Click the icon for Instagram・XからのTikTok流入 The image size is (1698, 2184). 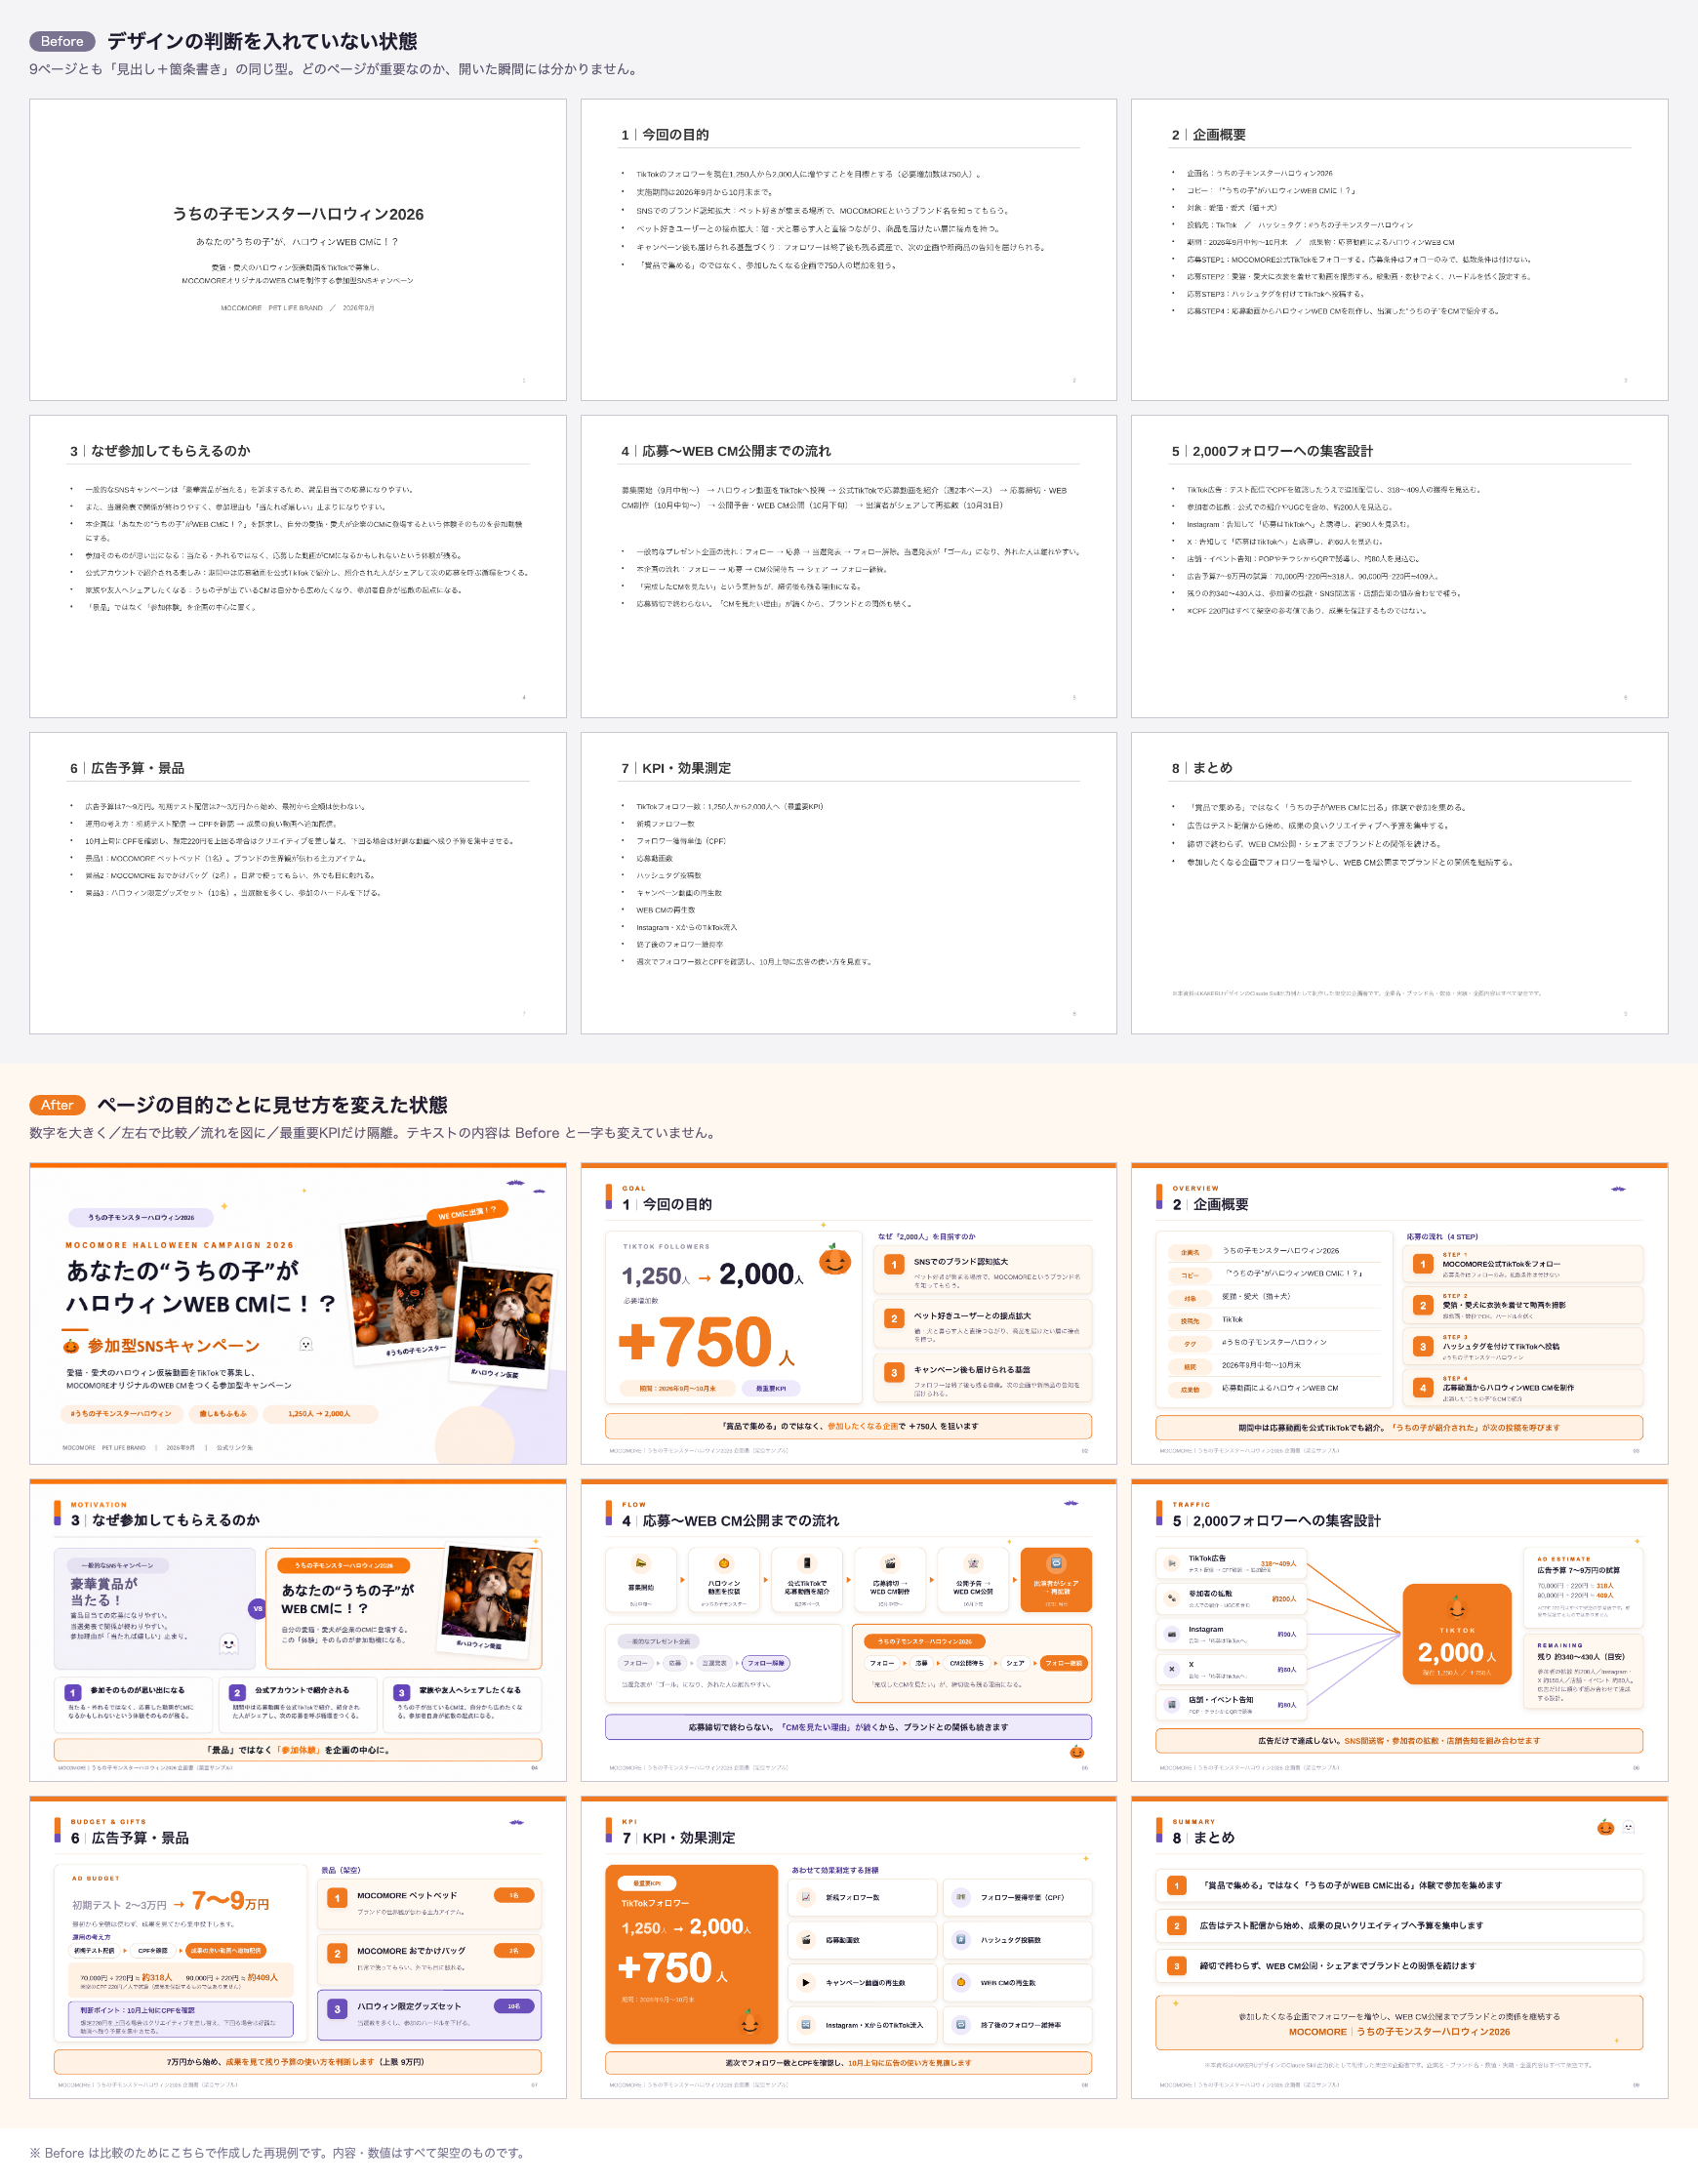click(806, 2025)
